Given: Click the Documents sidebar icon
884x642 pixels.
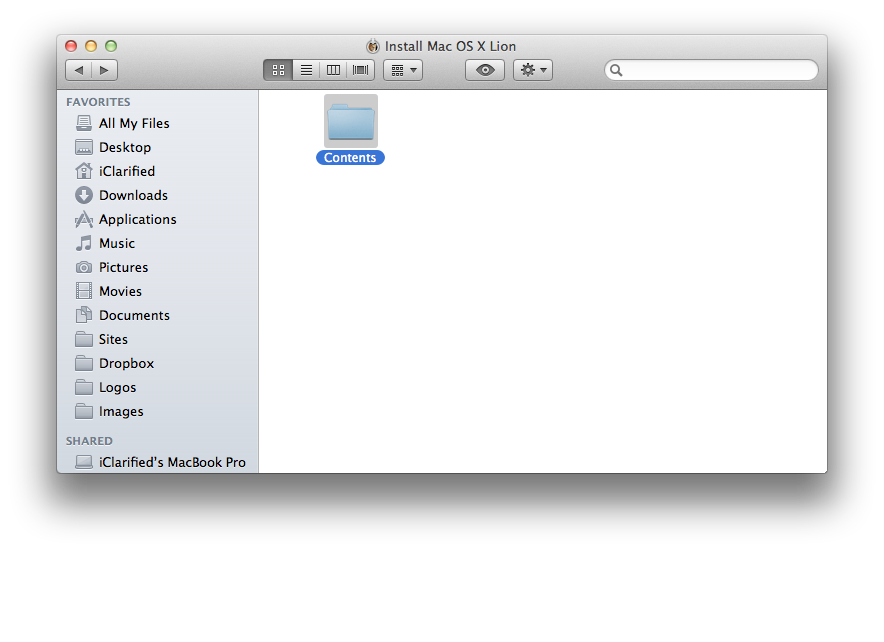Looking at the screenshot, I should (x=83, y=315).
